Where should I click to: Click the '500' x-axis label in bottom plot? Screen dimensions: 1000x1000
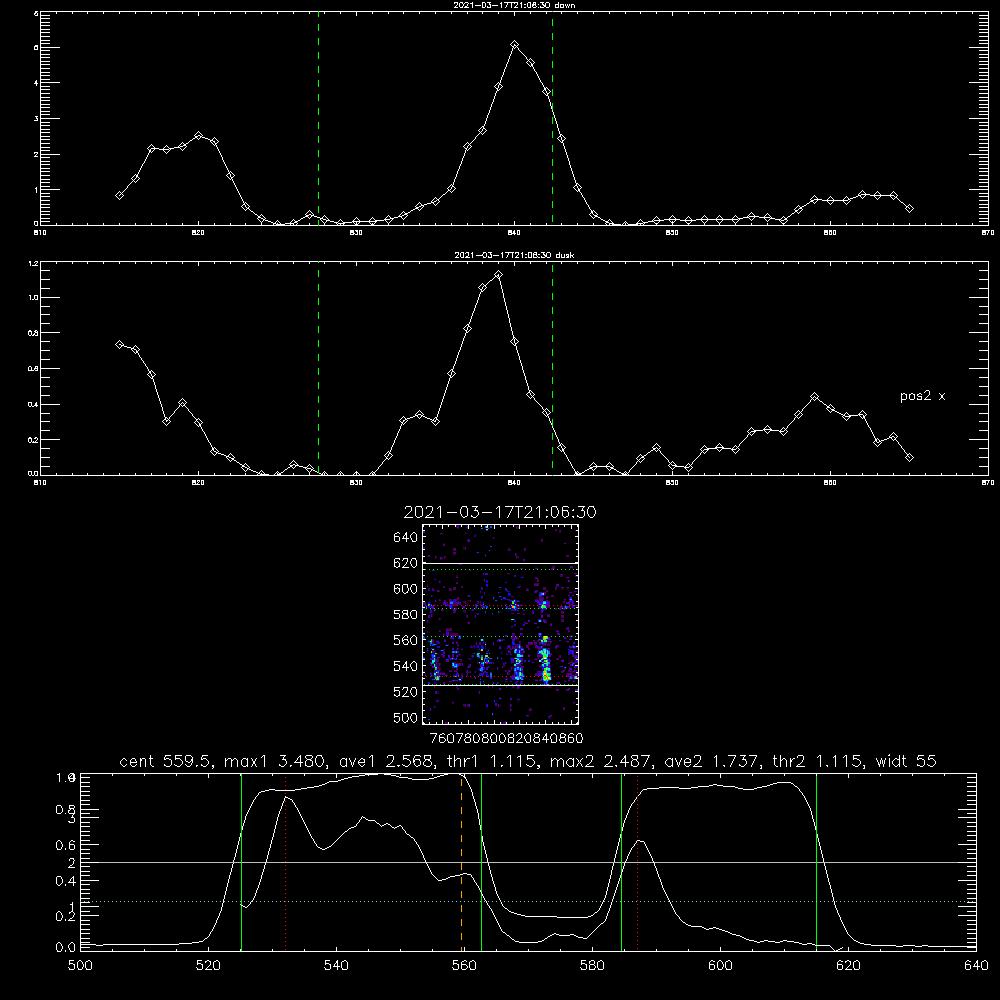80,966
